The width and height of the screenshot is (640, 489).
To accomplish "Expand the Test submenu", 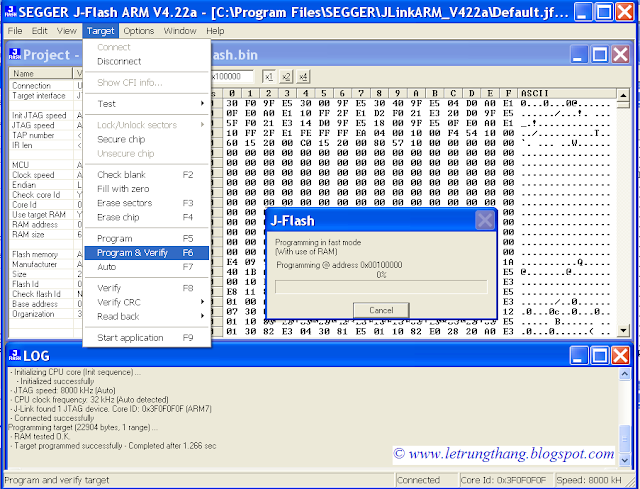I will click(146, 104).
